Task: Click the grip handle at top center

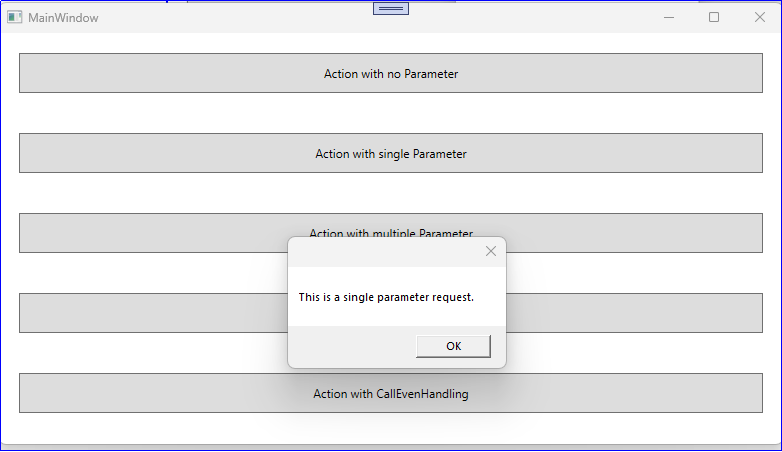Action: coord(391,8)
